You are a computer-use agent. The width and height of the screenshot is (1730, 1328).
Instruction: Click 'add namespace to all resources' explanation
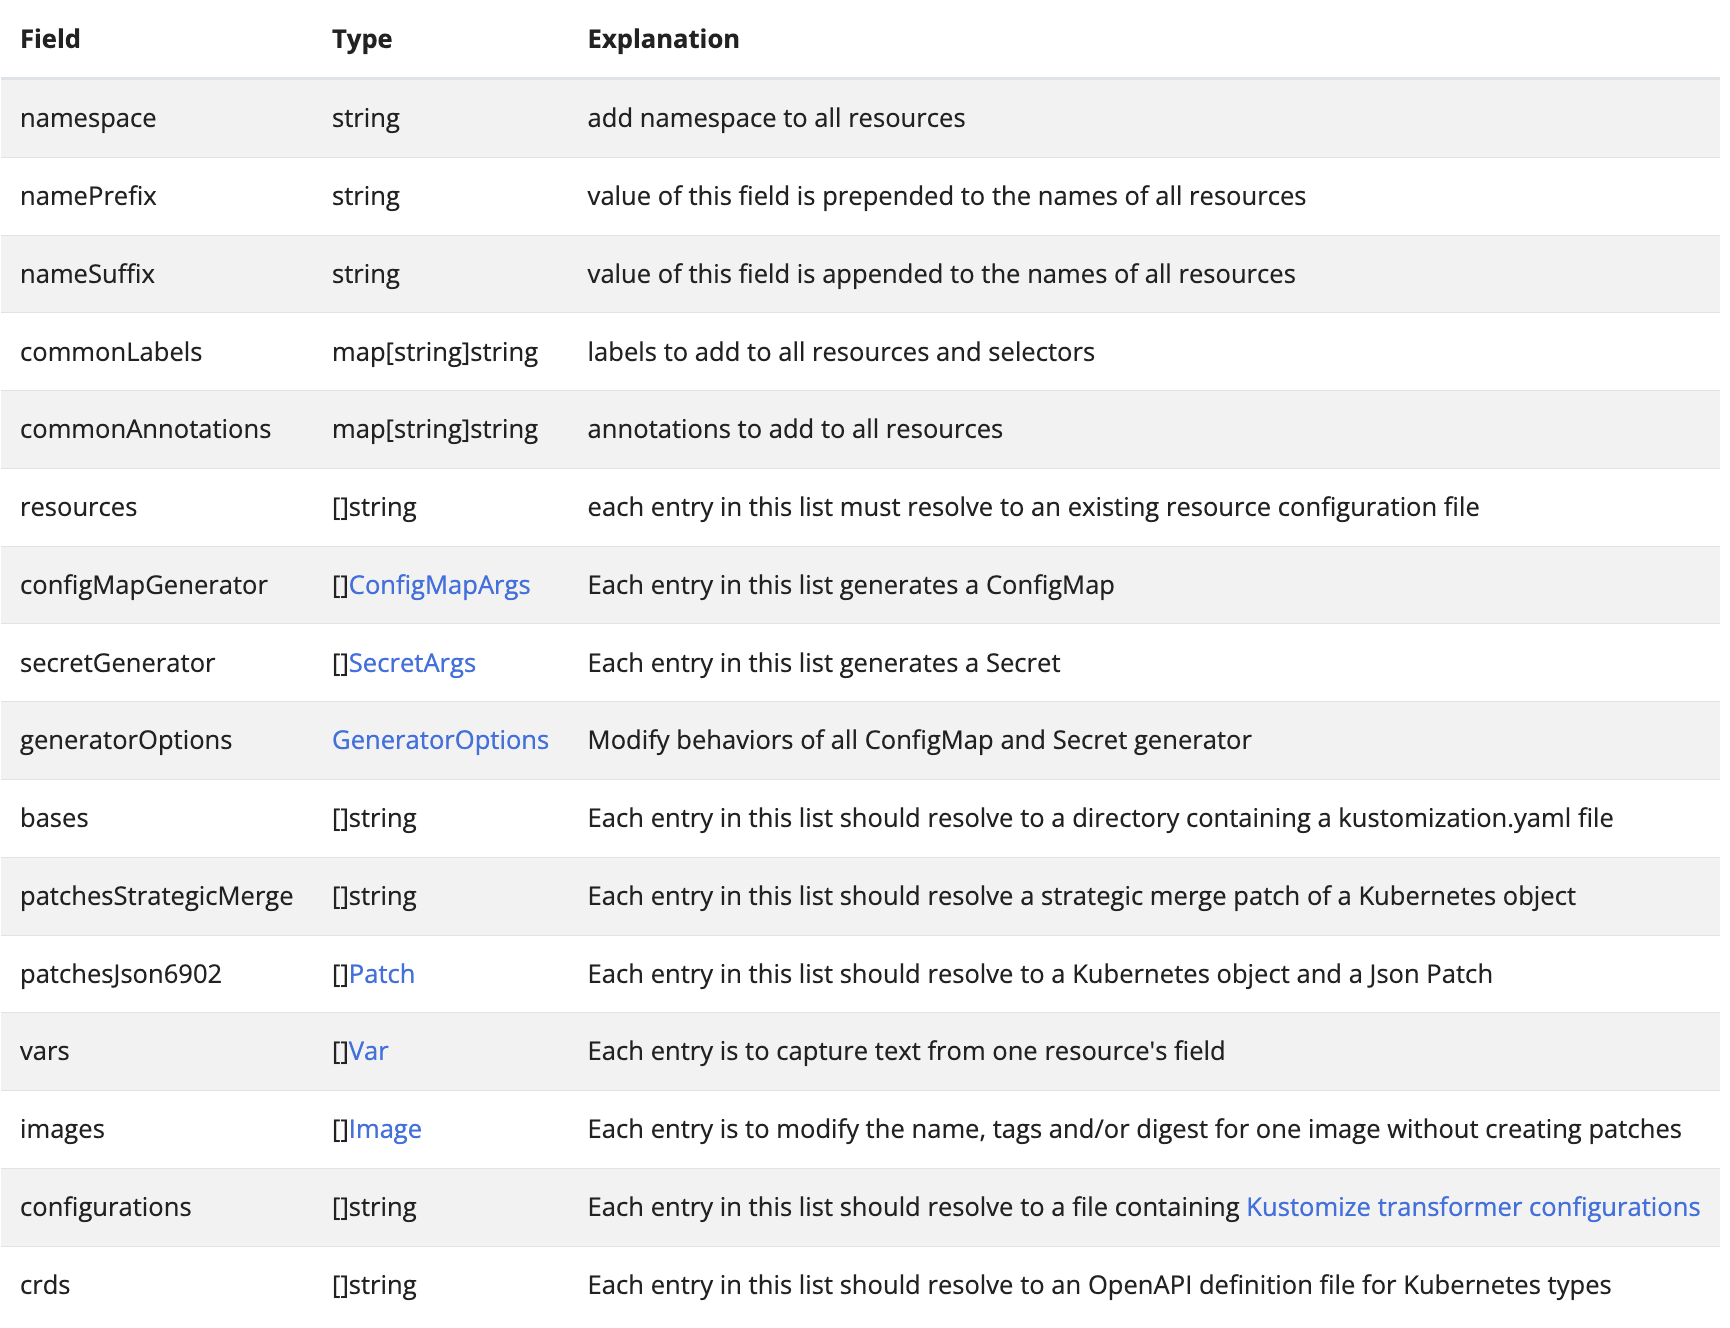[776, 118]
